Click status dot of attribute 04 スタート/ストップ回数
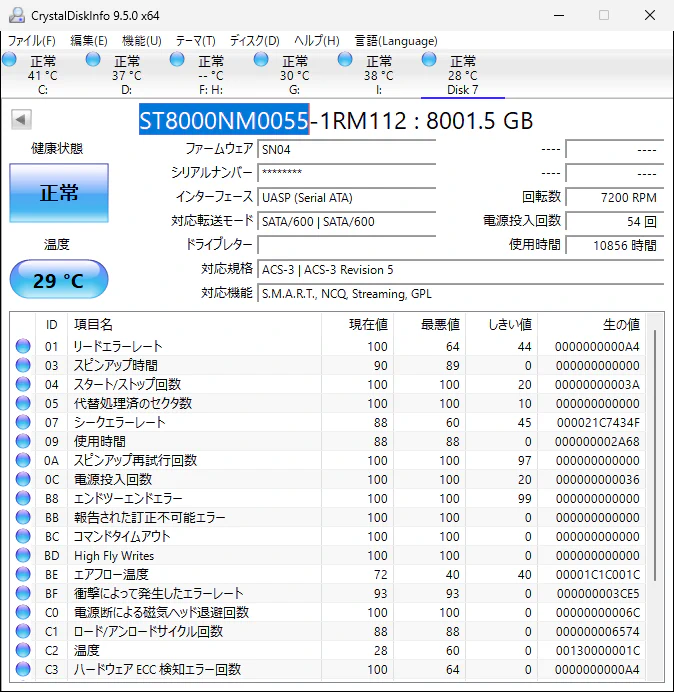674x692 pixels. pos(23,384)
